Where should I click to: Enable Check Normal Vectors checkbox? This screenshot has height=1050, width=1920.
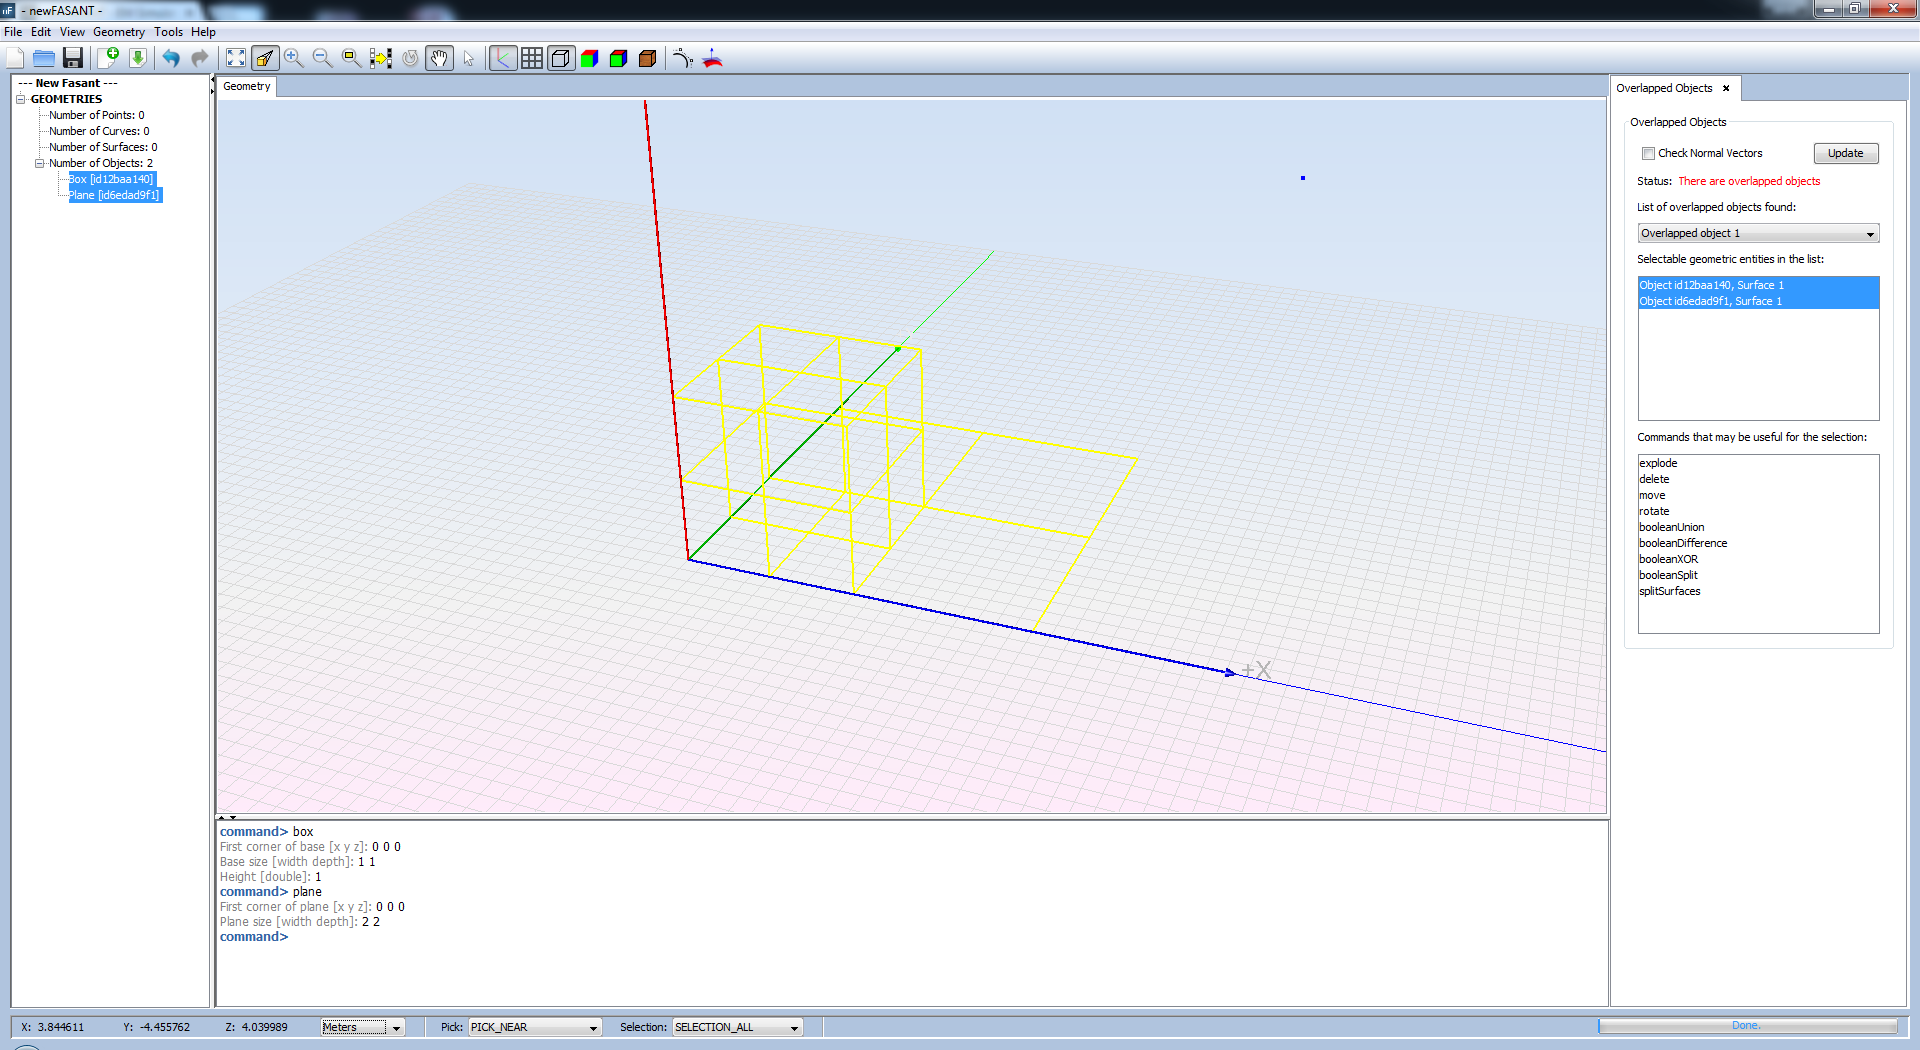[1648, 153]
